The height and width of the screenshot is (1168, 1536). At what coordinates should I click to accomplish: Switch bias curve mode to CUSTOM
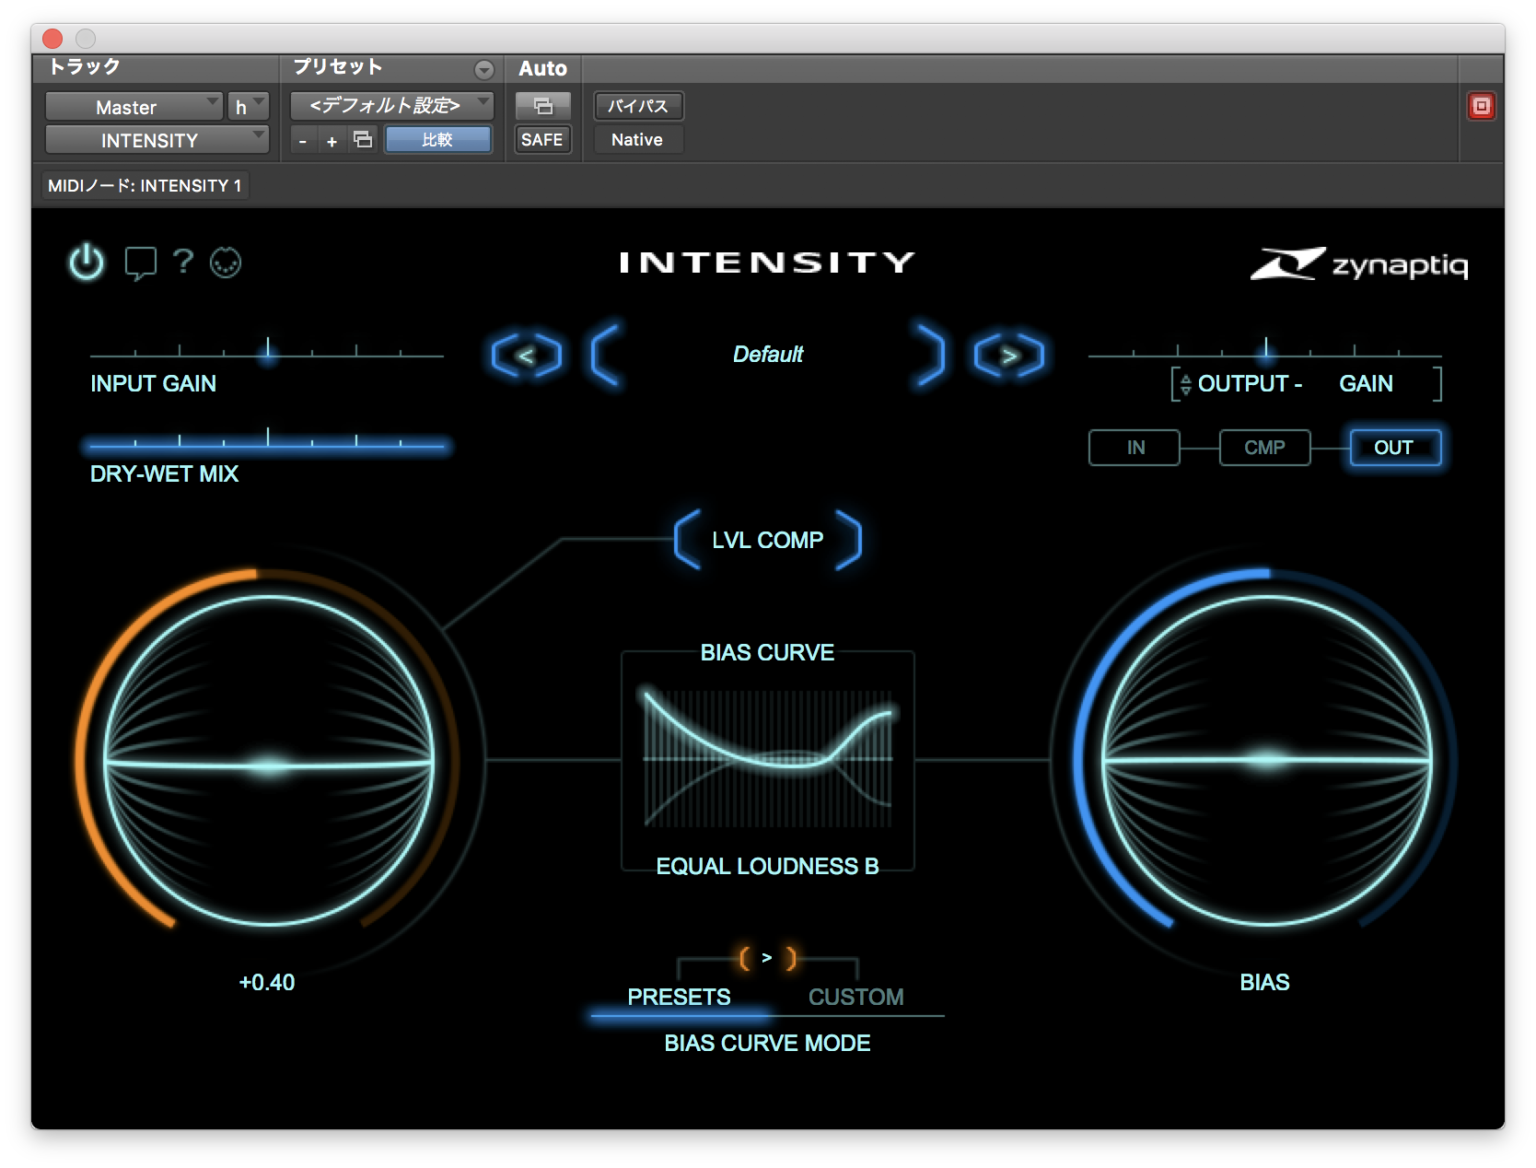click(856, 996)
